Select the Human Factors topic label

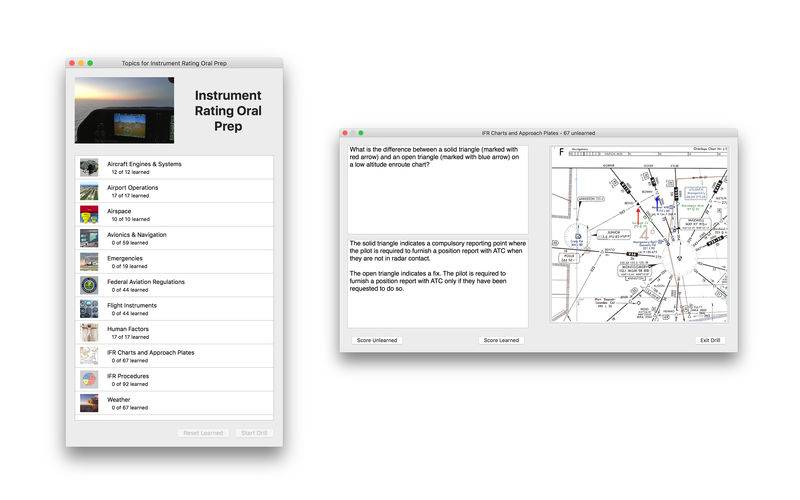pyautogui.click(x=128, y=329)
